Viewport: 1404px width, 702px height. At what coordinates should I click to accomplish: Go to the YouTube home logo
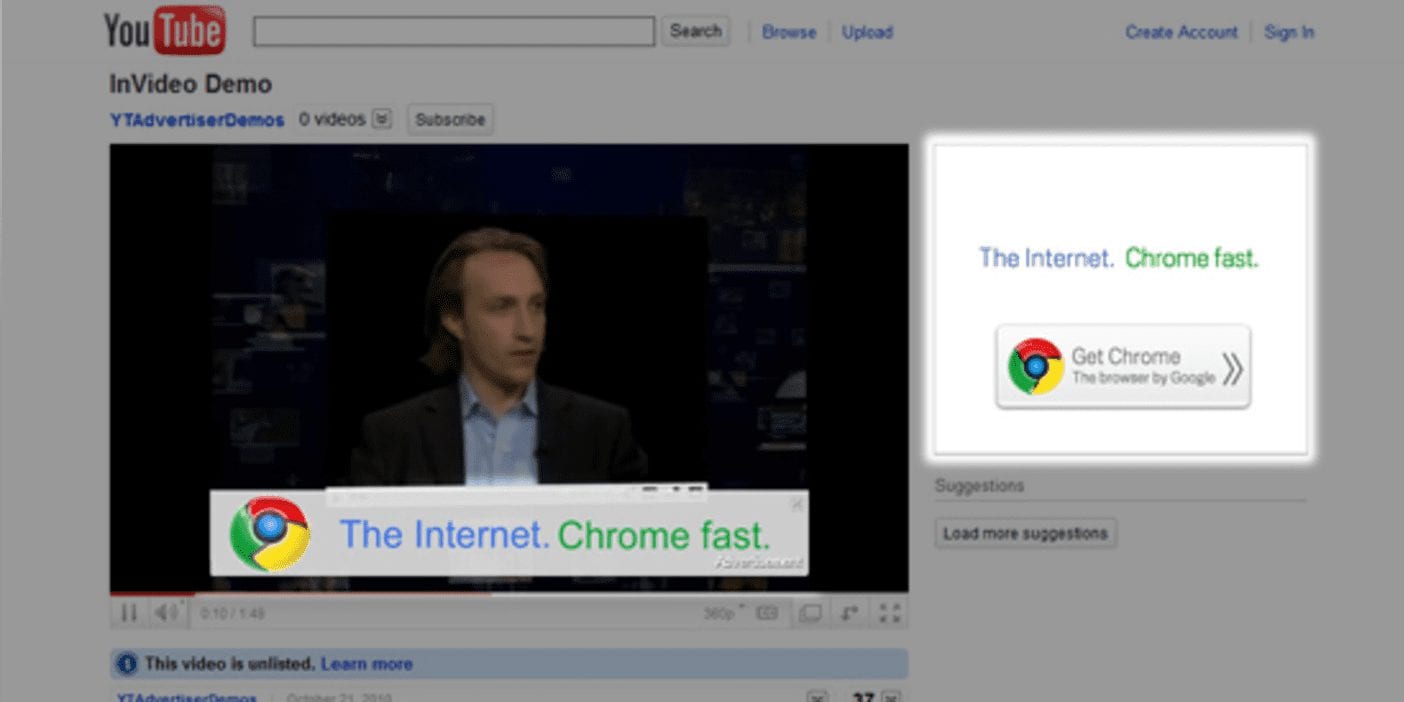[165, 31]
